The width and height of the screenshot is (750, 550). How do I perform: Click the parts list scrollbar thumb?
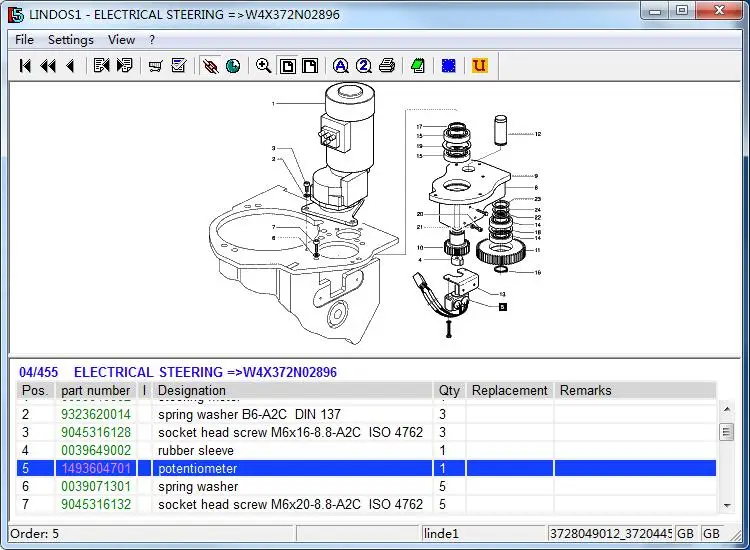pos(727,432)
